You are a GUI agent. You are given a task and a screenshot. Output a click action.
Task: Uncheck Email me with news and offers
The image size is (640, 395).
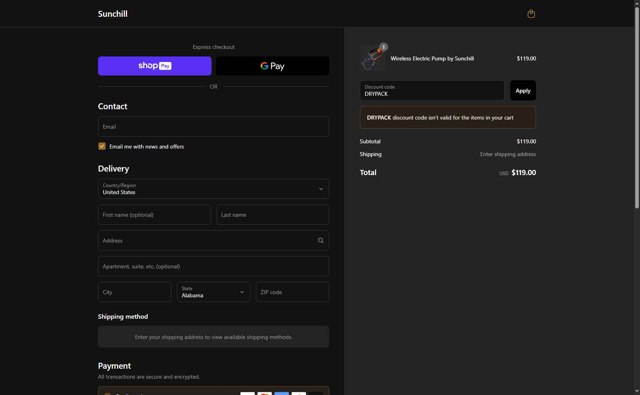[x=102, y=146]
